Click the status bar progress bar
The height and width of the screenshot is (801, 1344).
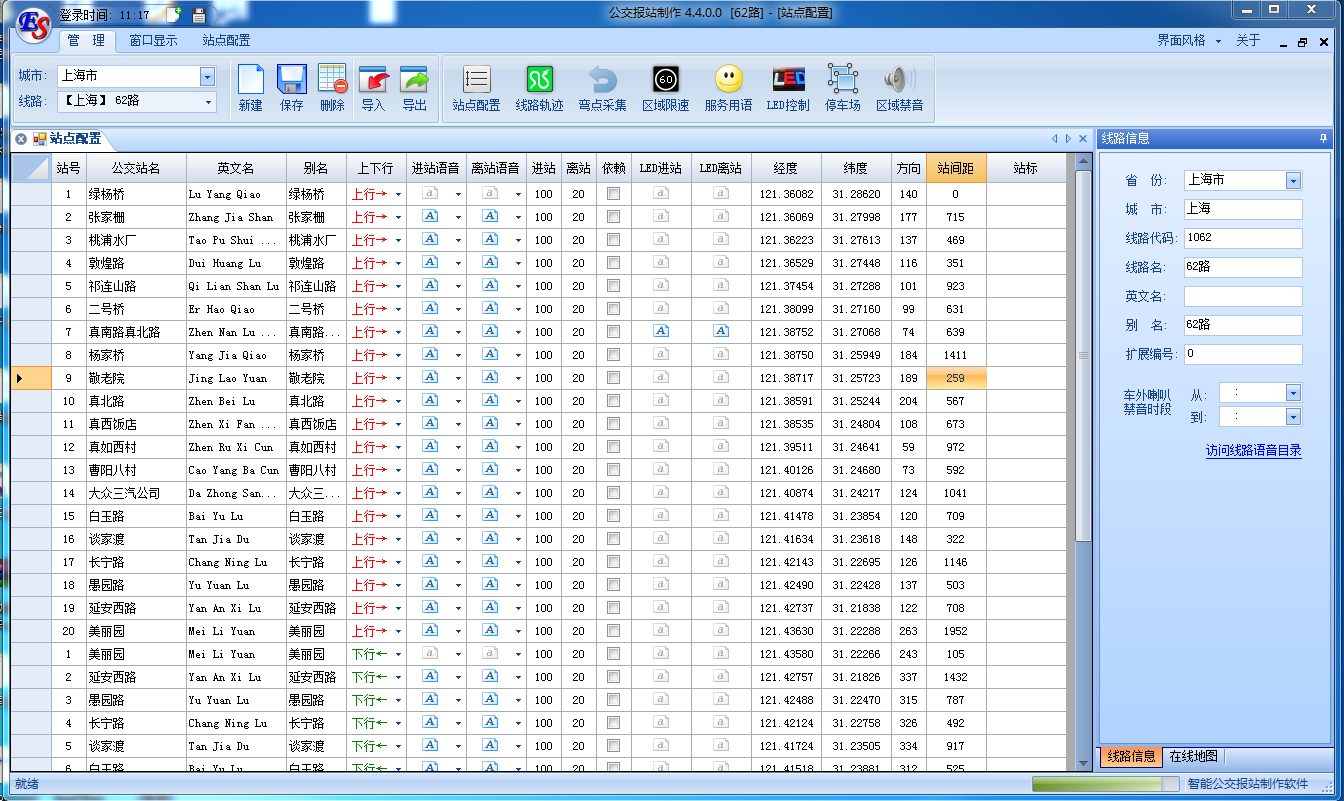click(x=1105, y=785)
